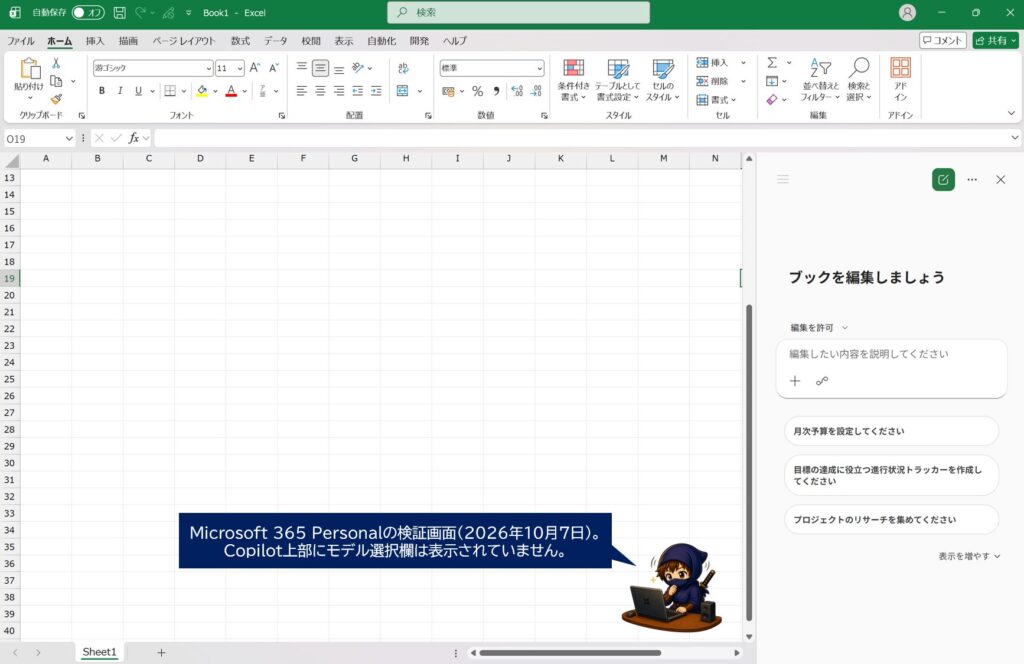
Task: Switch to the 挿入 ribbon tab
Action: [95, 40]
